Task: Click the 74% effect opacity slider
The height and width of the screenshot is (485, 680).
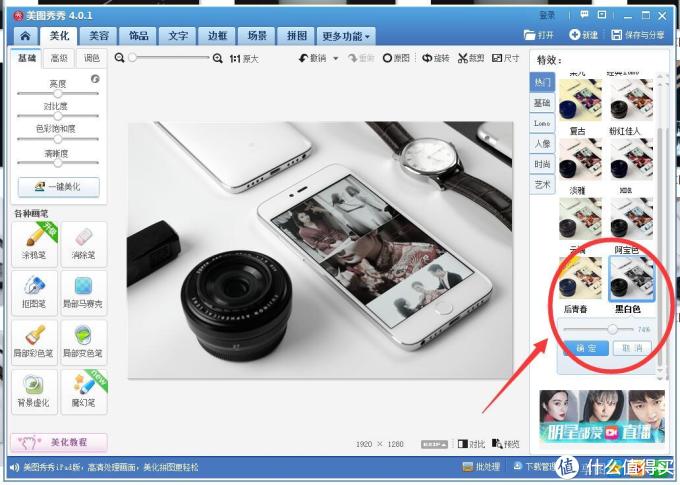Action: (598, 329)
